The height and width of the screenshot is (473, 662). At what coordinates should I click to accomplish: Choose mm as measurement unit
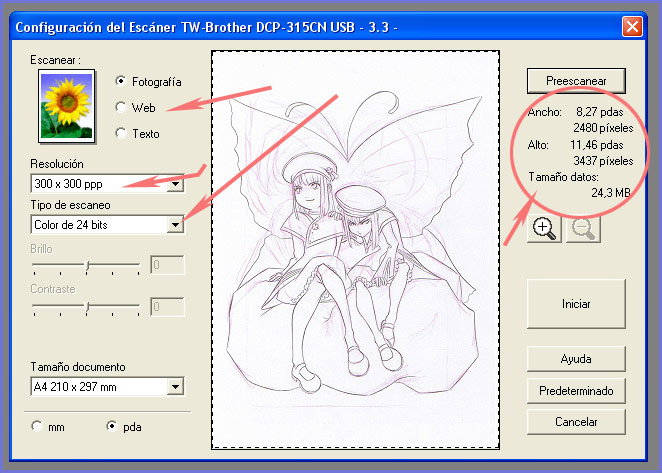pos(37,426)
